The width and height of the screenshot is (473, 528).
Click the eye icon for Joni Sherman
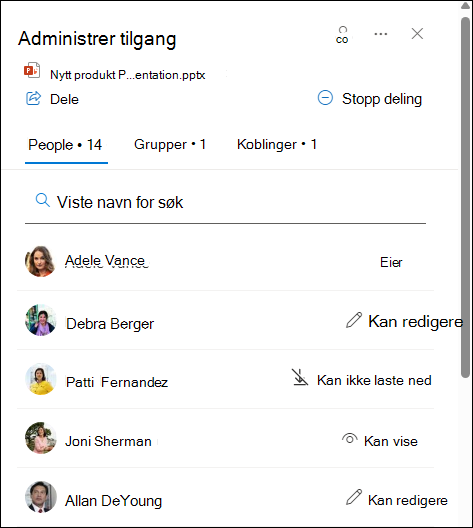pos(349,439)
